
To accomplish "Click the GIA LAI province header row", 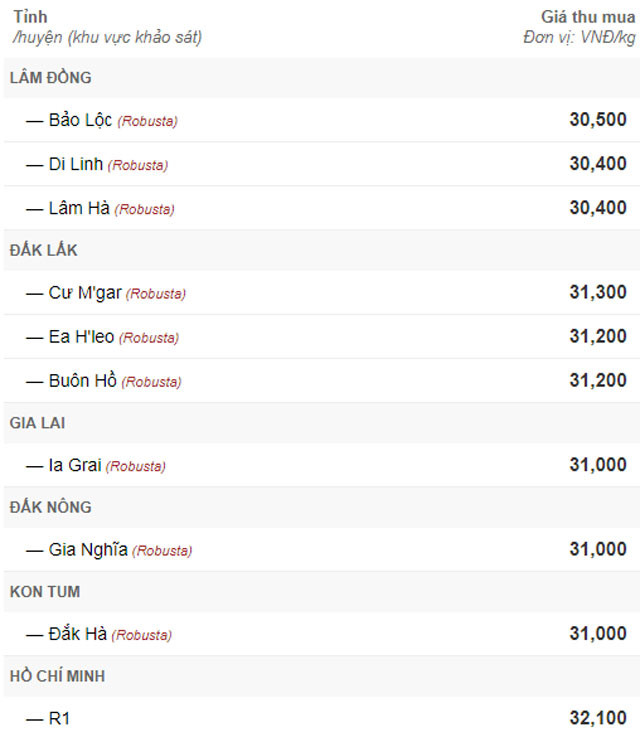I will coord(37,423).
